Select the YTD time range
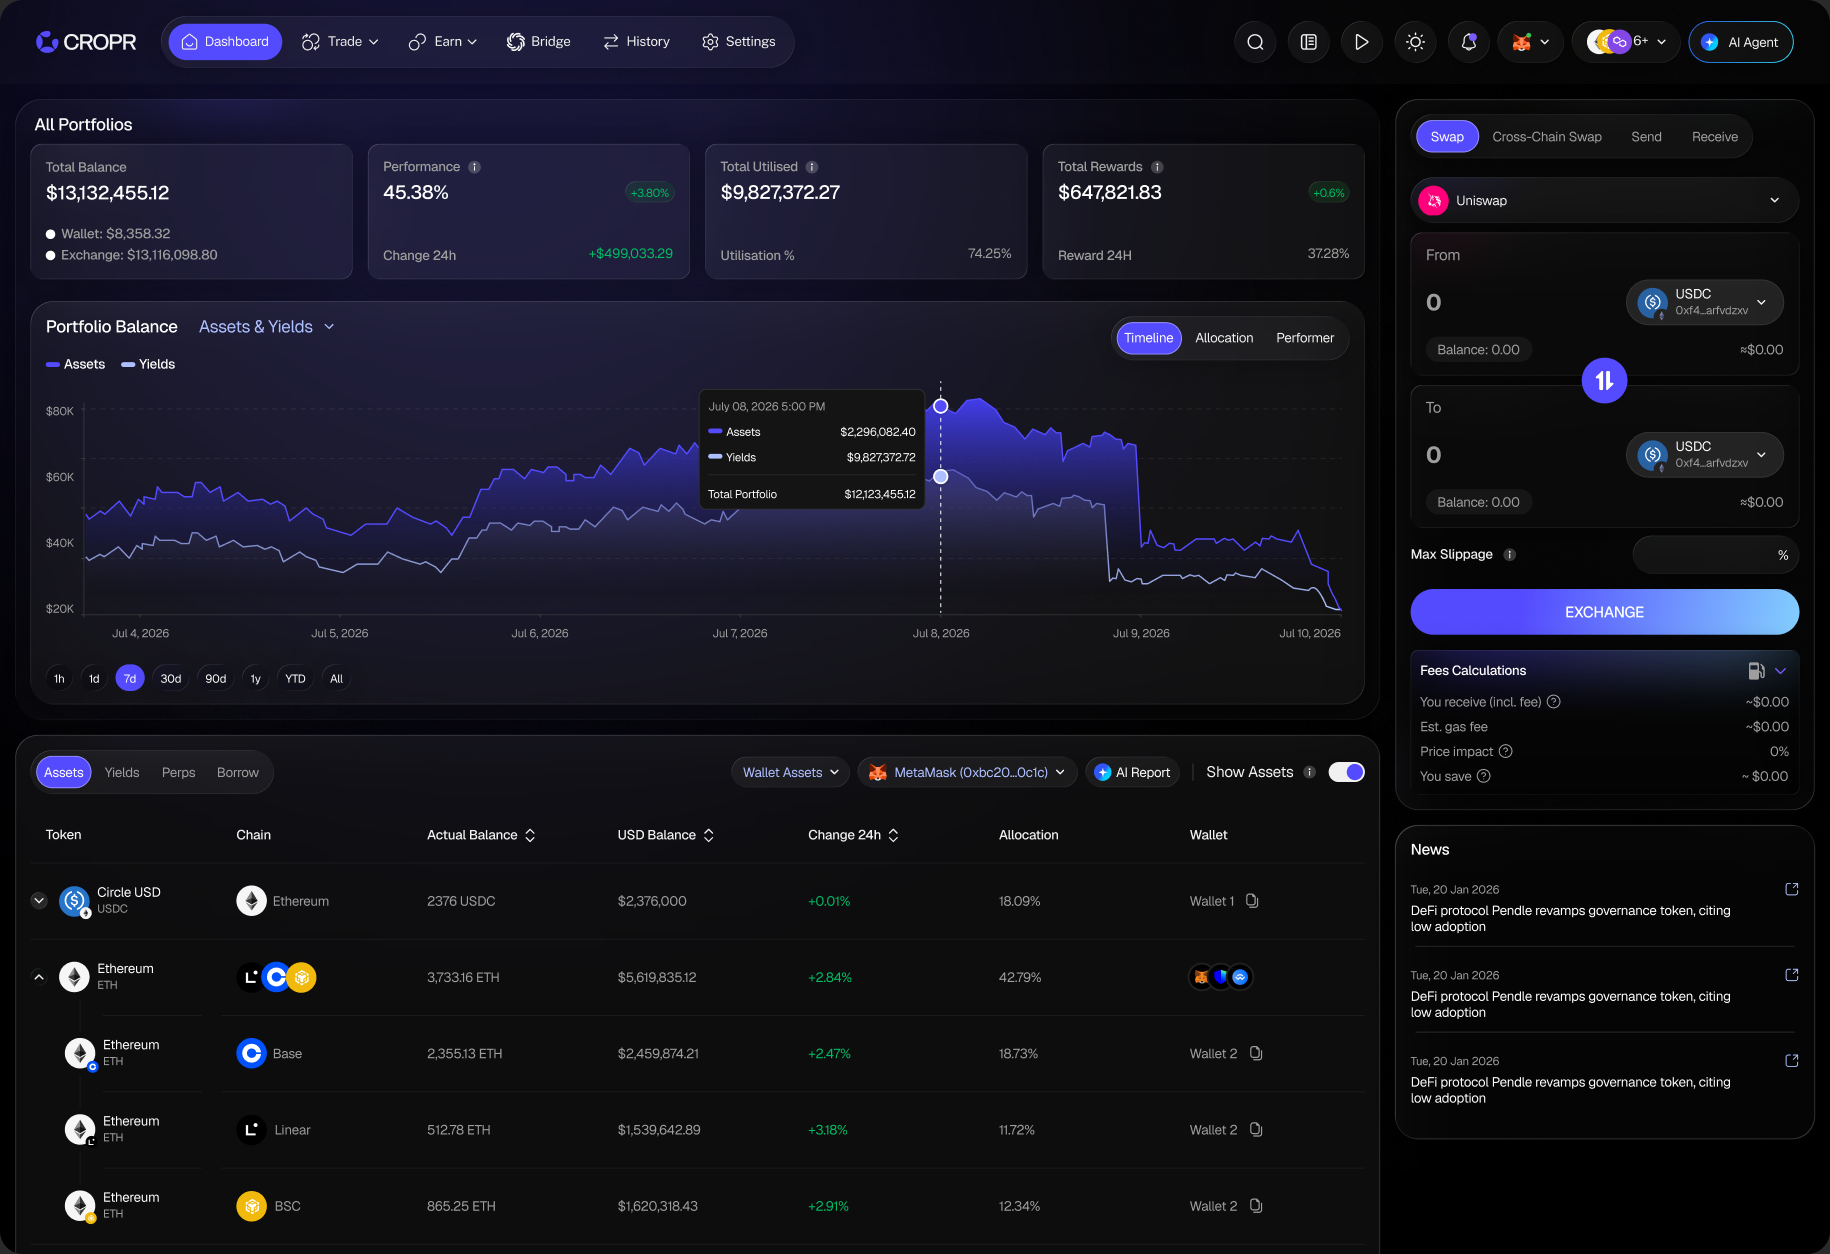 click(295, 678)
